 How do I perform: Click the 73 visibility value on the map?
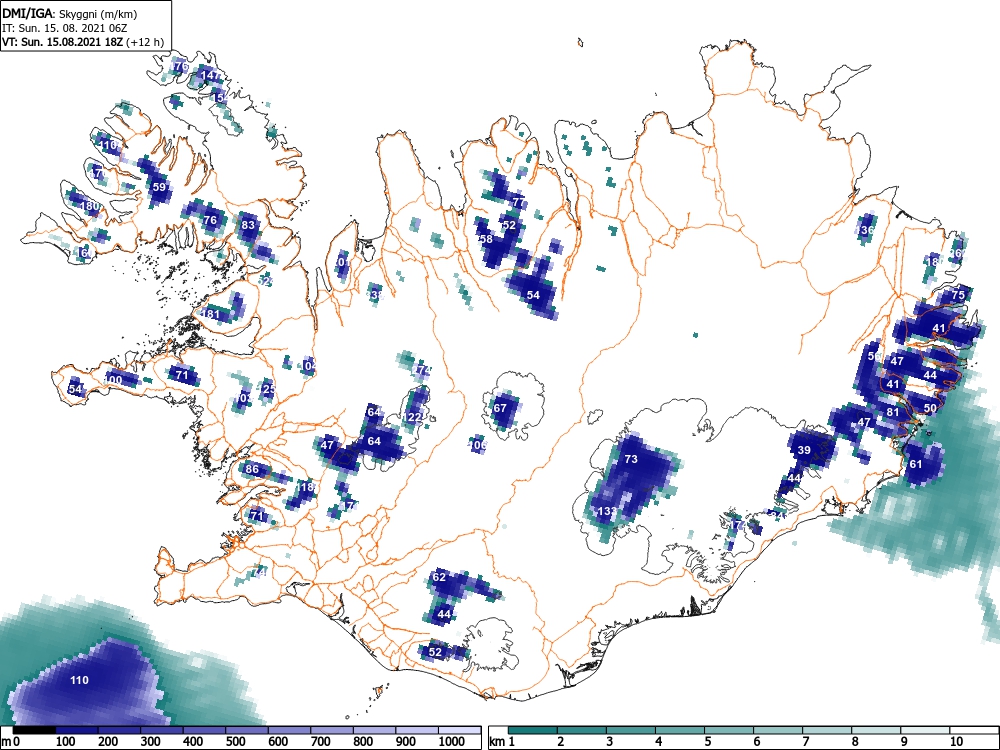631,459
